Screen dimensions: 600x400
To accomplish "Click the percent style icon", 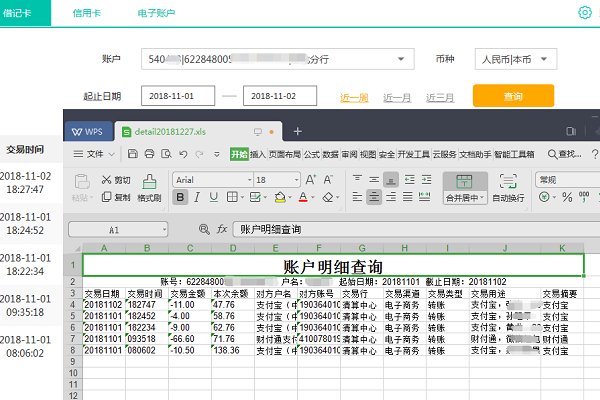I will click(x=567, y=197).
